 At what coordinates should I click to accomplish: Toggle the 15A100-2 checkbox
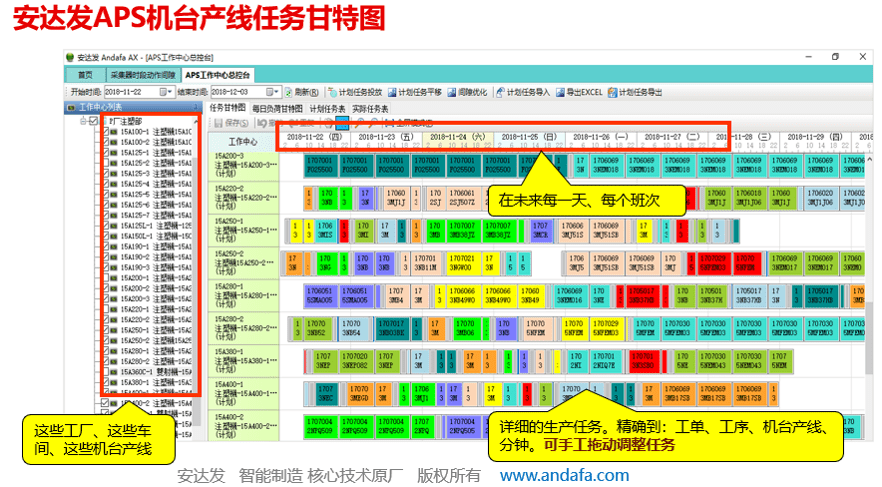point(105,142)
